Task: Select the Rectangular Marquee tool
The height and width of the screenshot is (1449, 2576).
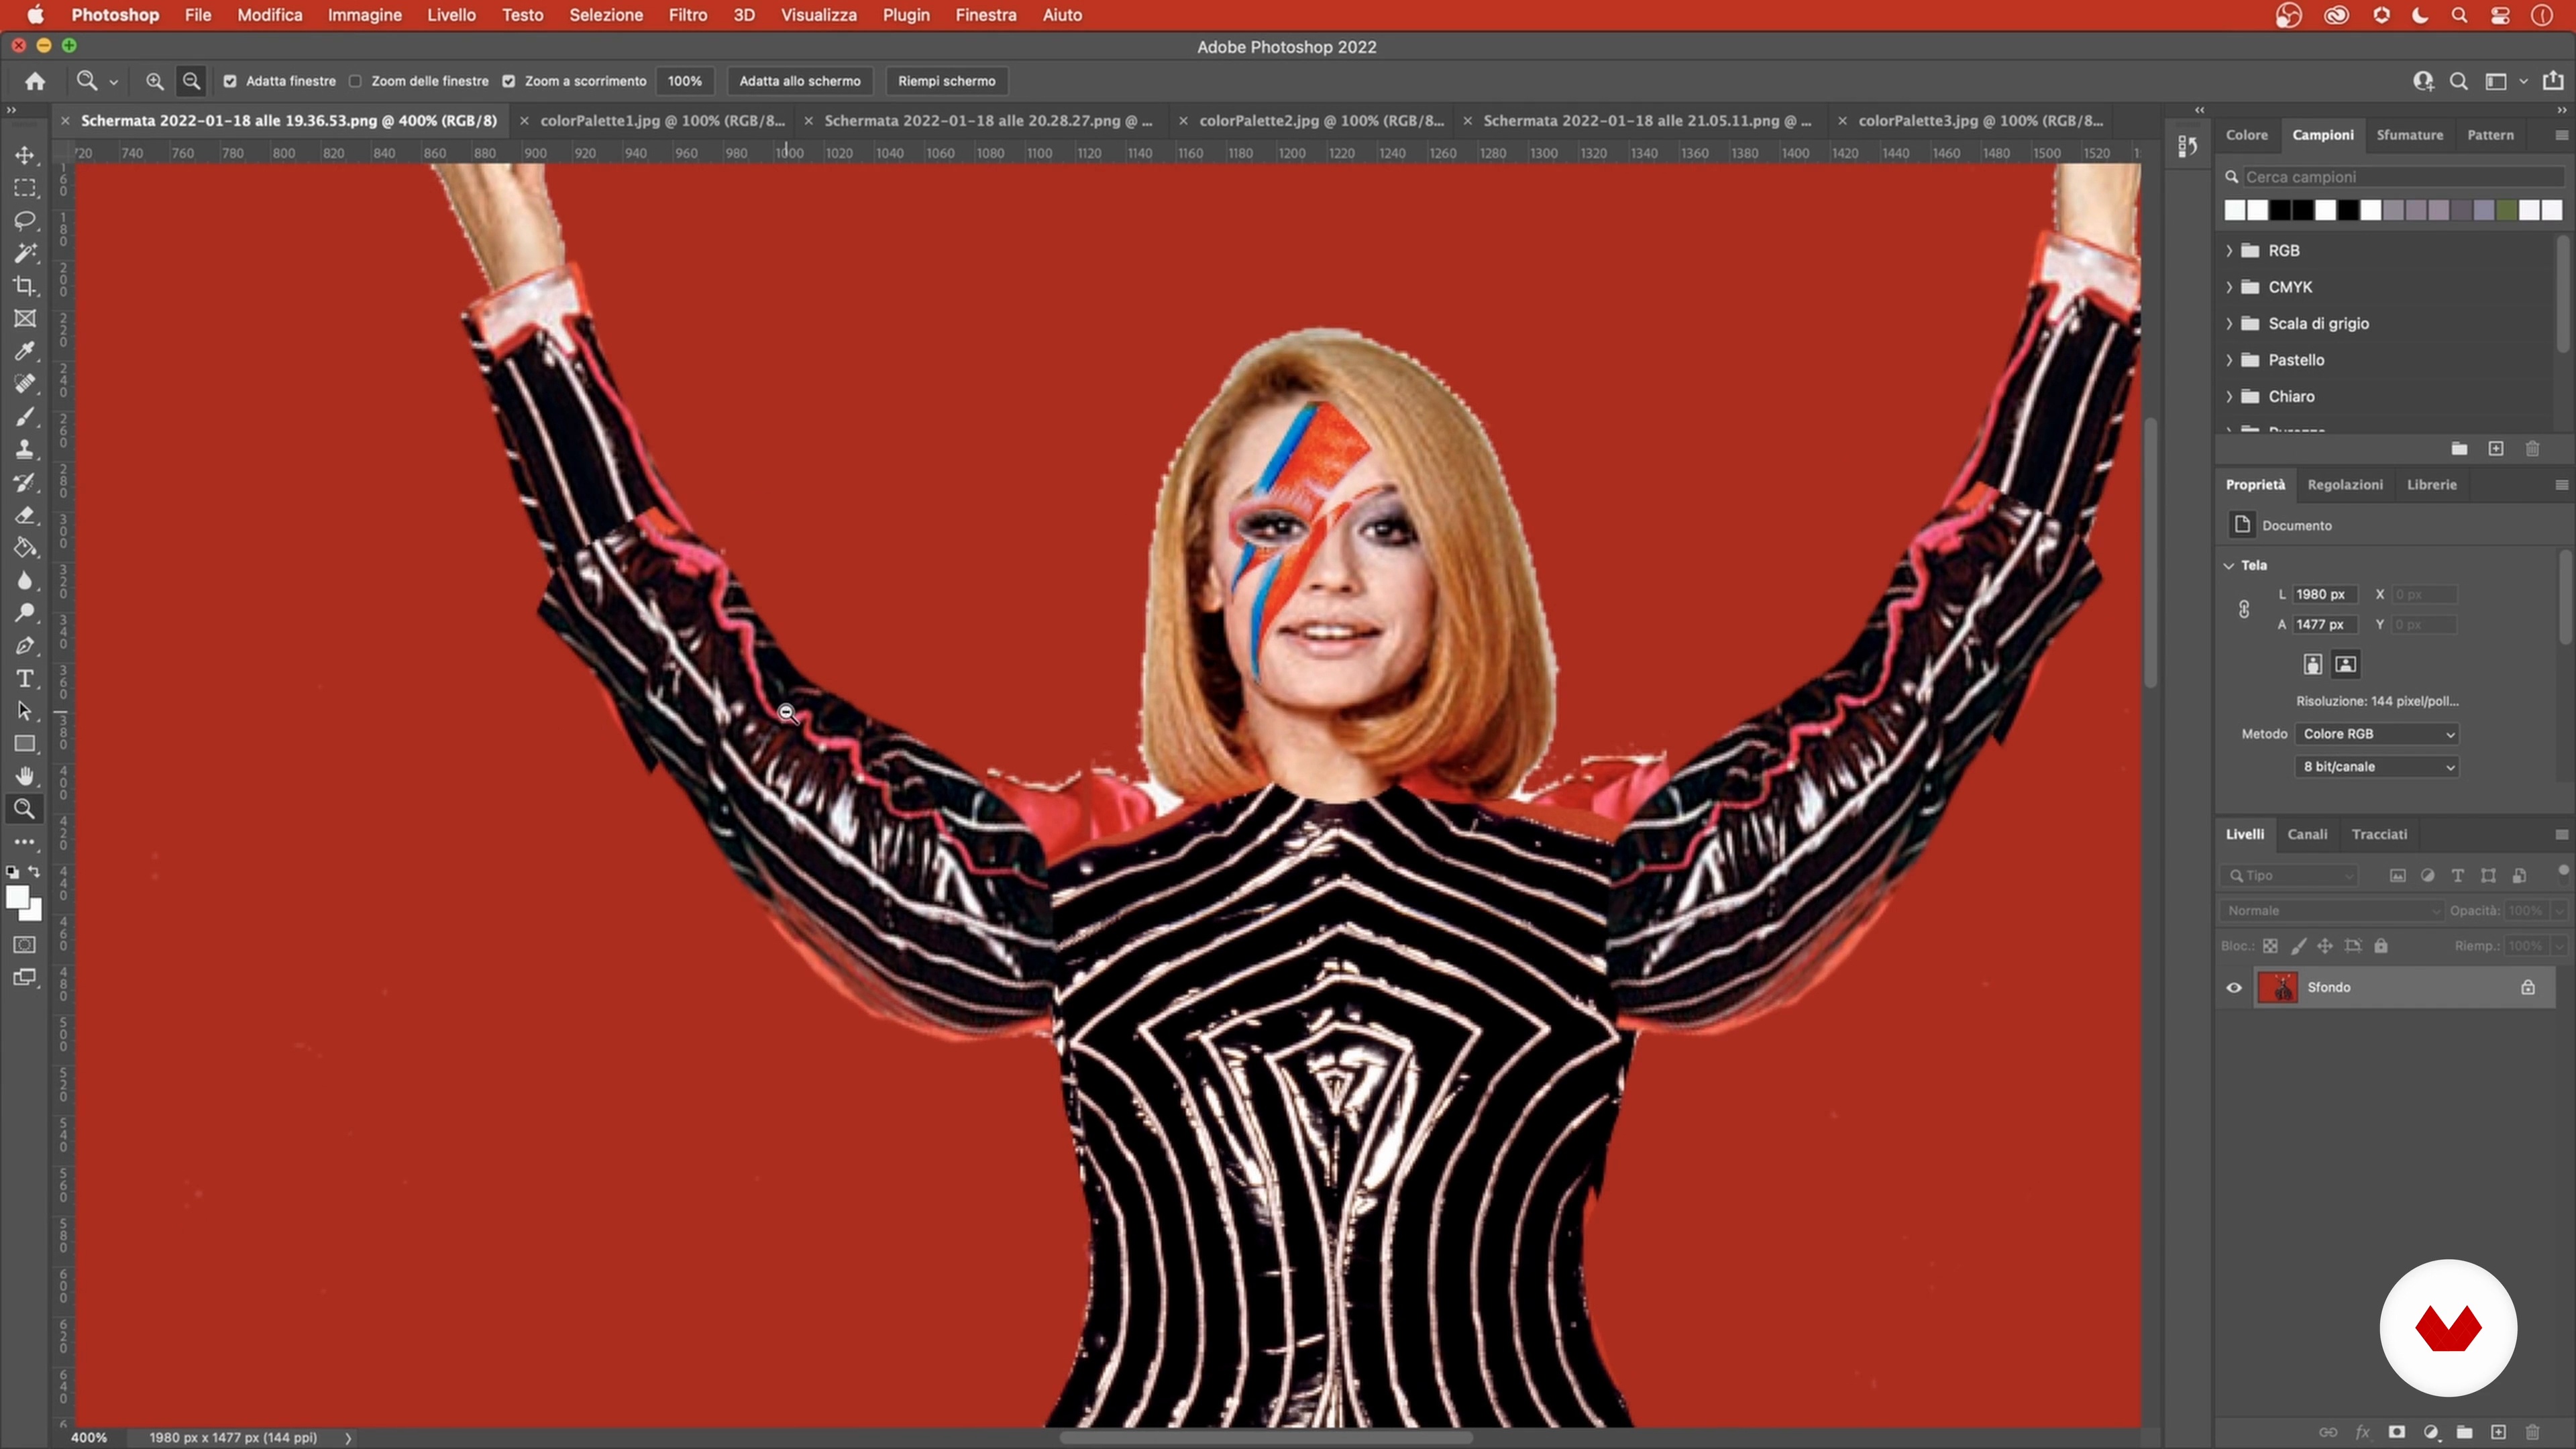Action: (x=25, y=188)
